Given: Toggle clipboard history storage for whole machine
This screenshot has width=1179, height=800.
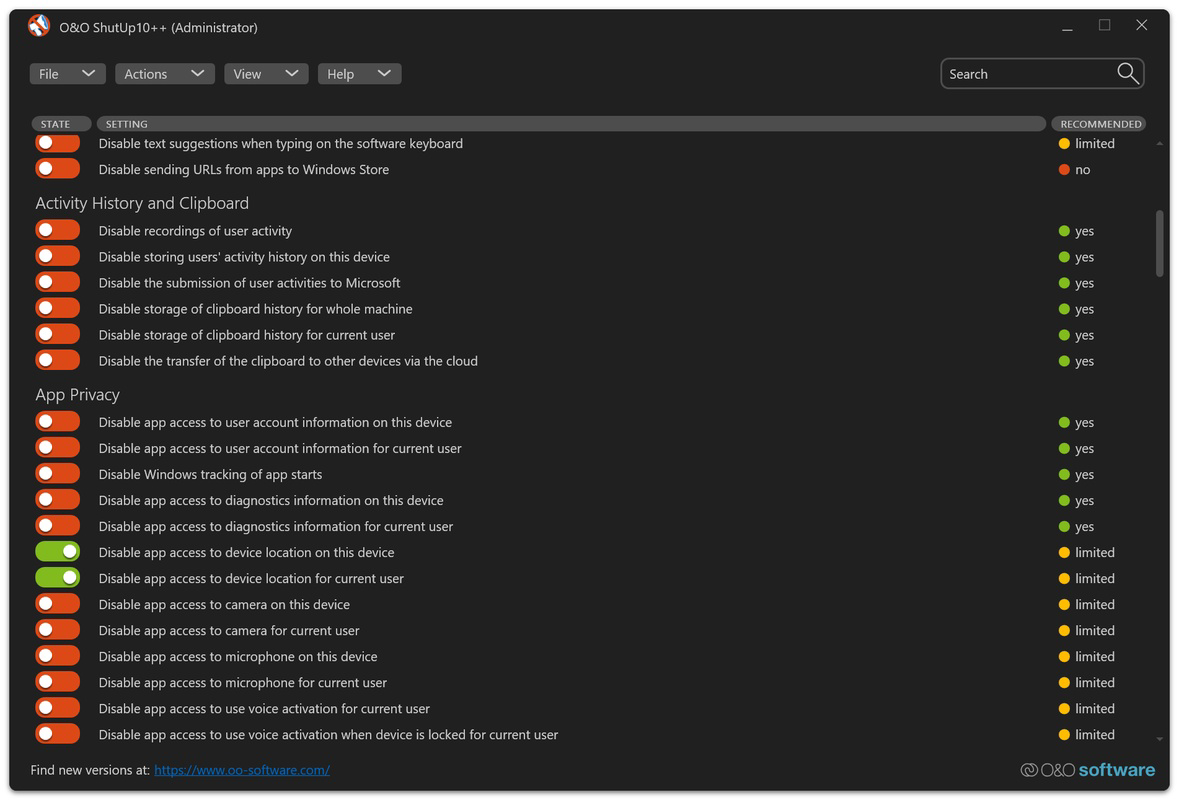Looking at the screenshot, I should (x=57, y=308).
